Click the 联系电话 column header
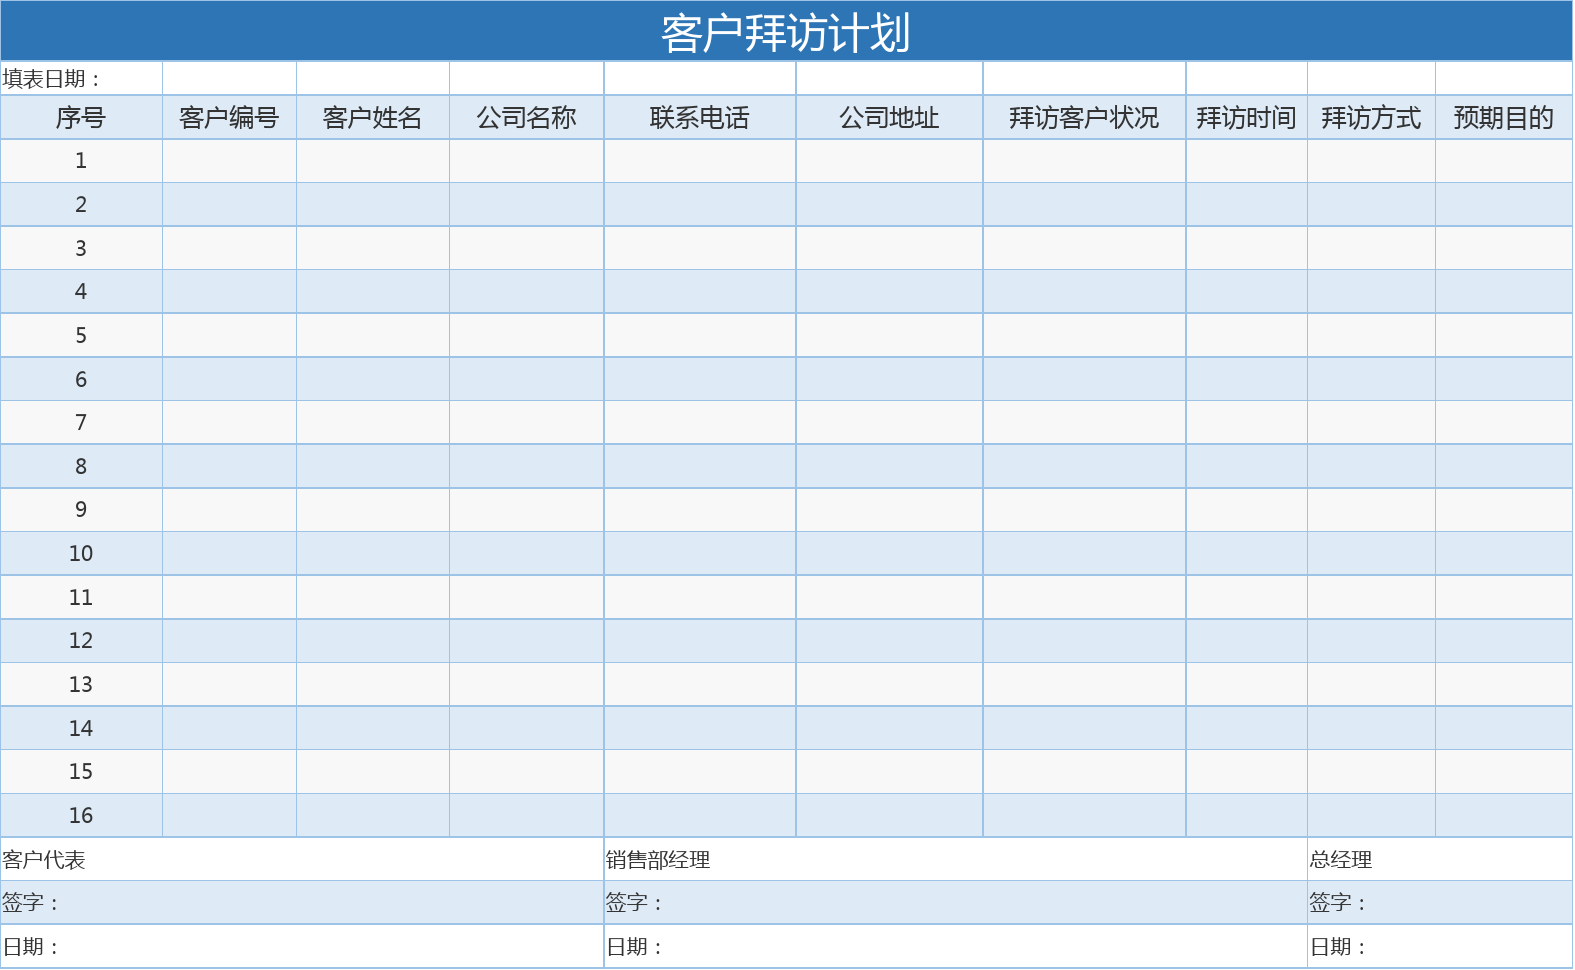Image resolution: width=1575 pixels, height=970 pixels. coord(700,117)
